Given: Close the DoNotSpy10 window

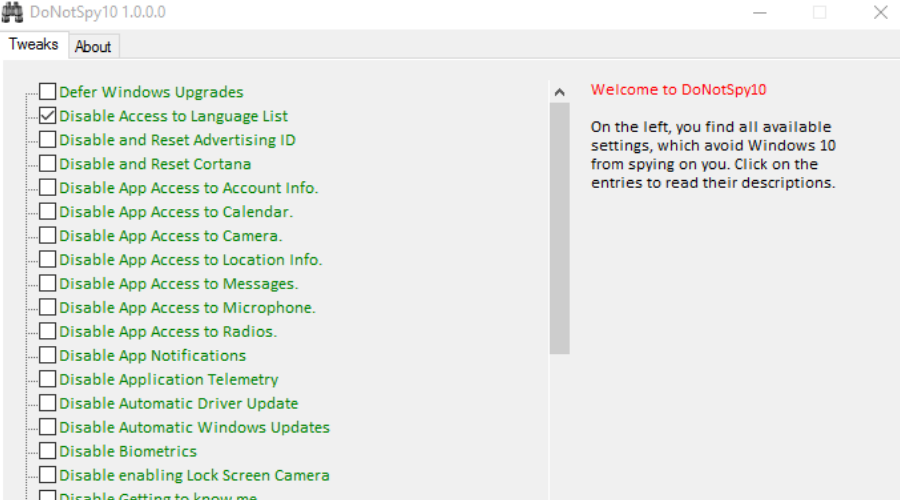Looking at the screenshot, I should (880, 13).
